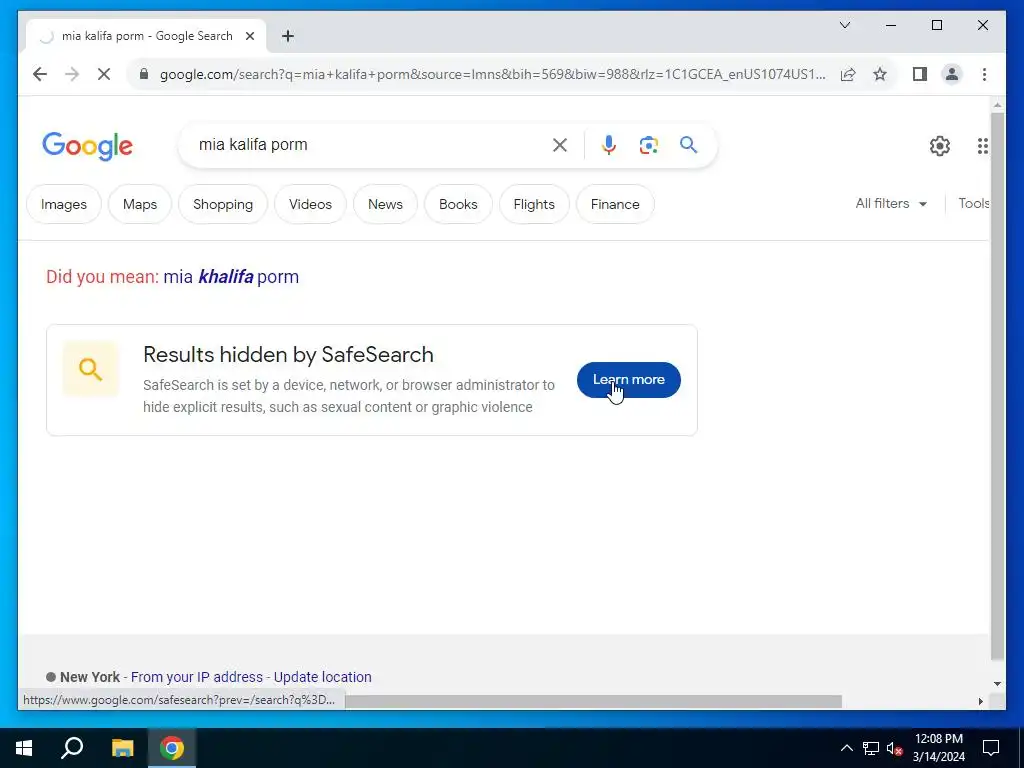Click the Chrome taskbar icon
Image resolution: width=1024 pixels, height=768 pixels.
pos(172,748)
